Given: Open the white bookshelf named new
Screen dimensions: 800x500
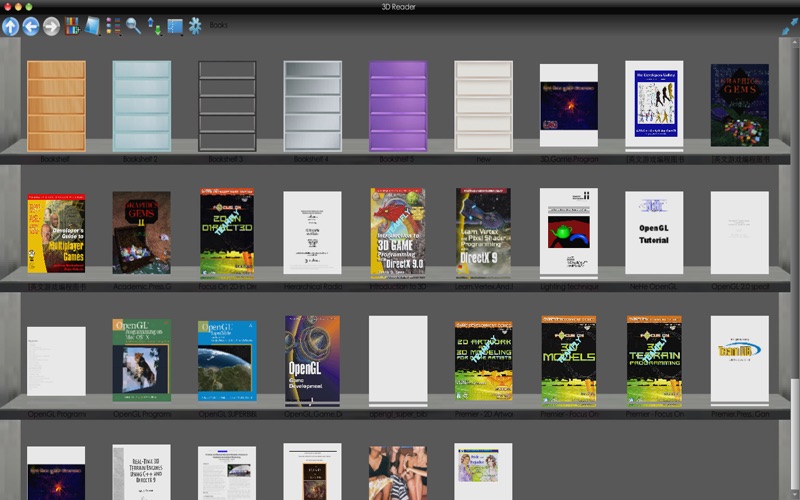Looking at the screenshot, I should pyautogui.click(x=483, y=106).
